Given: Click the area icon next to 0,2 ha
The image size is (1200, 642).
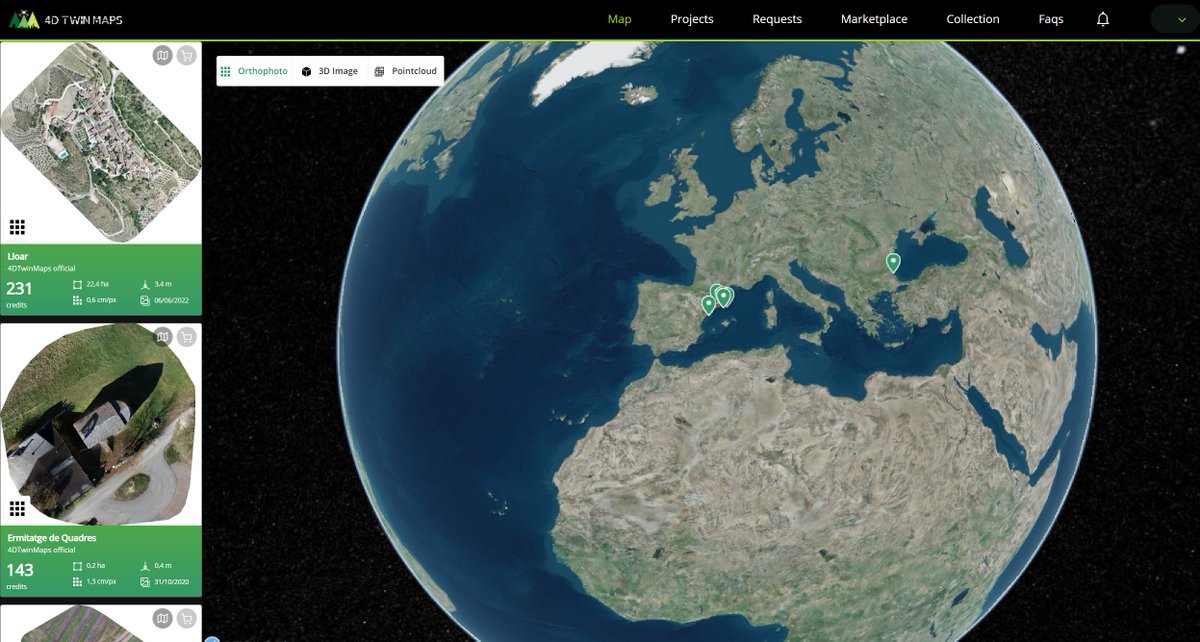Looking at the screenshot, I should coord(78,566).
